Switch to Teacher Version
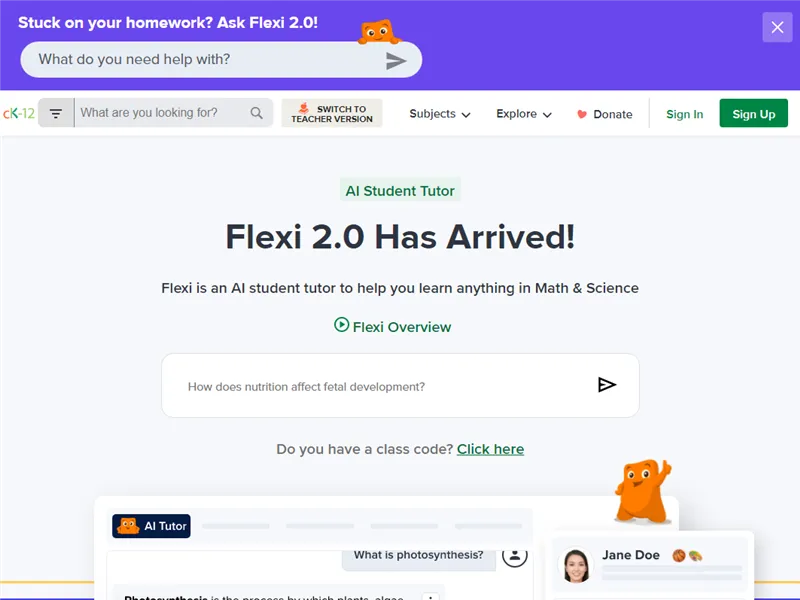800x600 pixels. [332, 113]
